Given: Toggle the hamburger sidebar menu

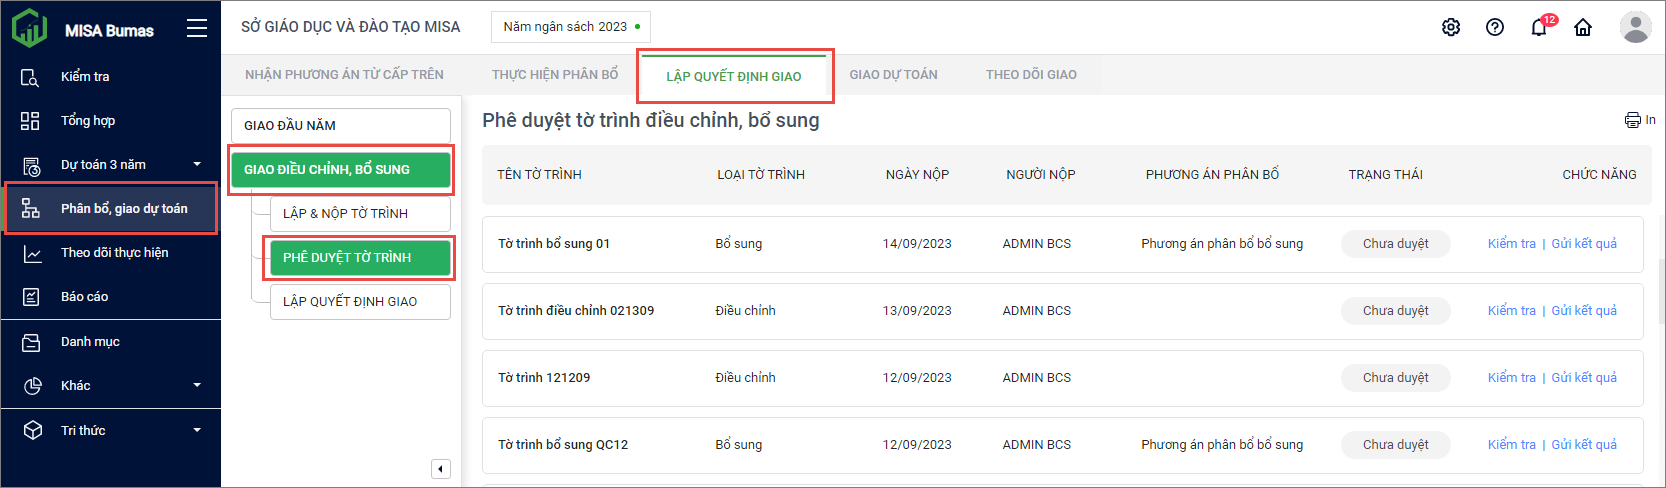Looking at the screenshot, I should point(197,29).
